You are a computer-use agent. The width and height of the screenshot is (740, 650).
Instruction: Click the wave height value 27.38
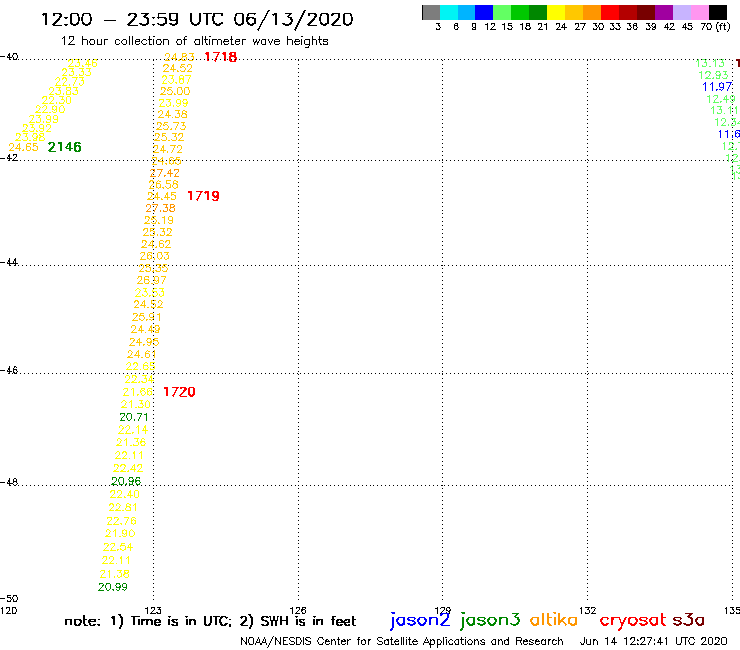point(160,208)
